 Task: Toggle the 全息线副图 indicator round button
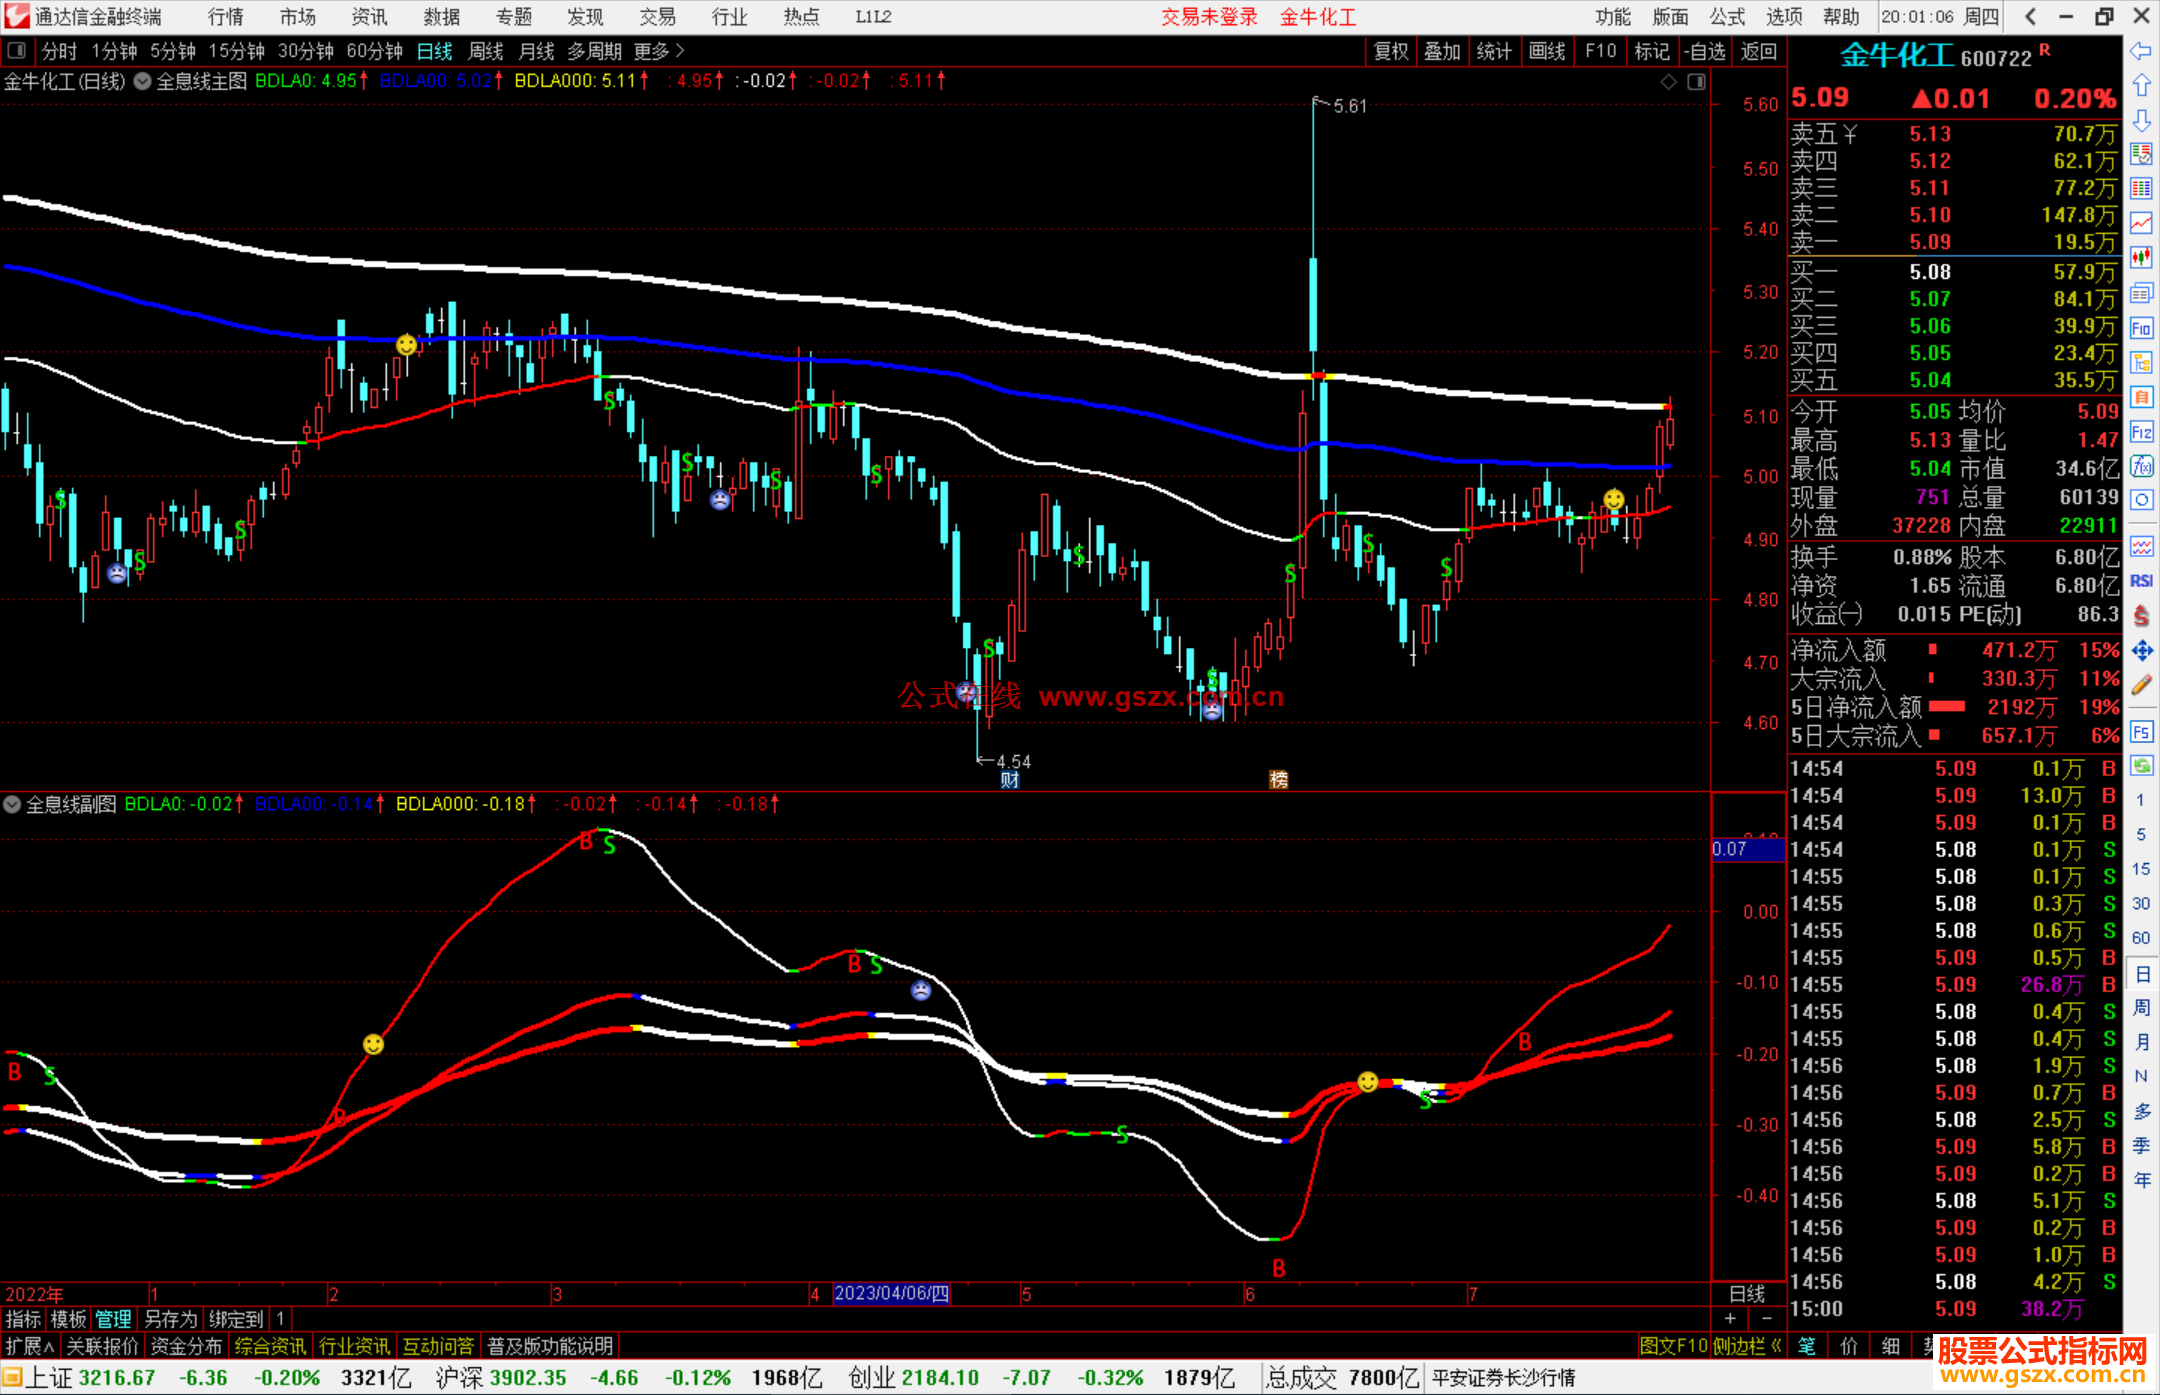[x=12, y=804]
